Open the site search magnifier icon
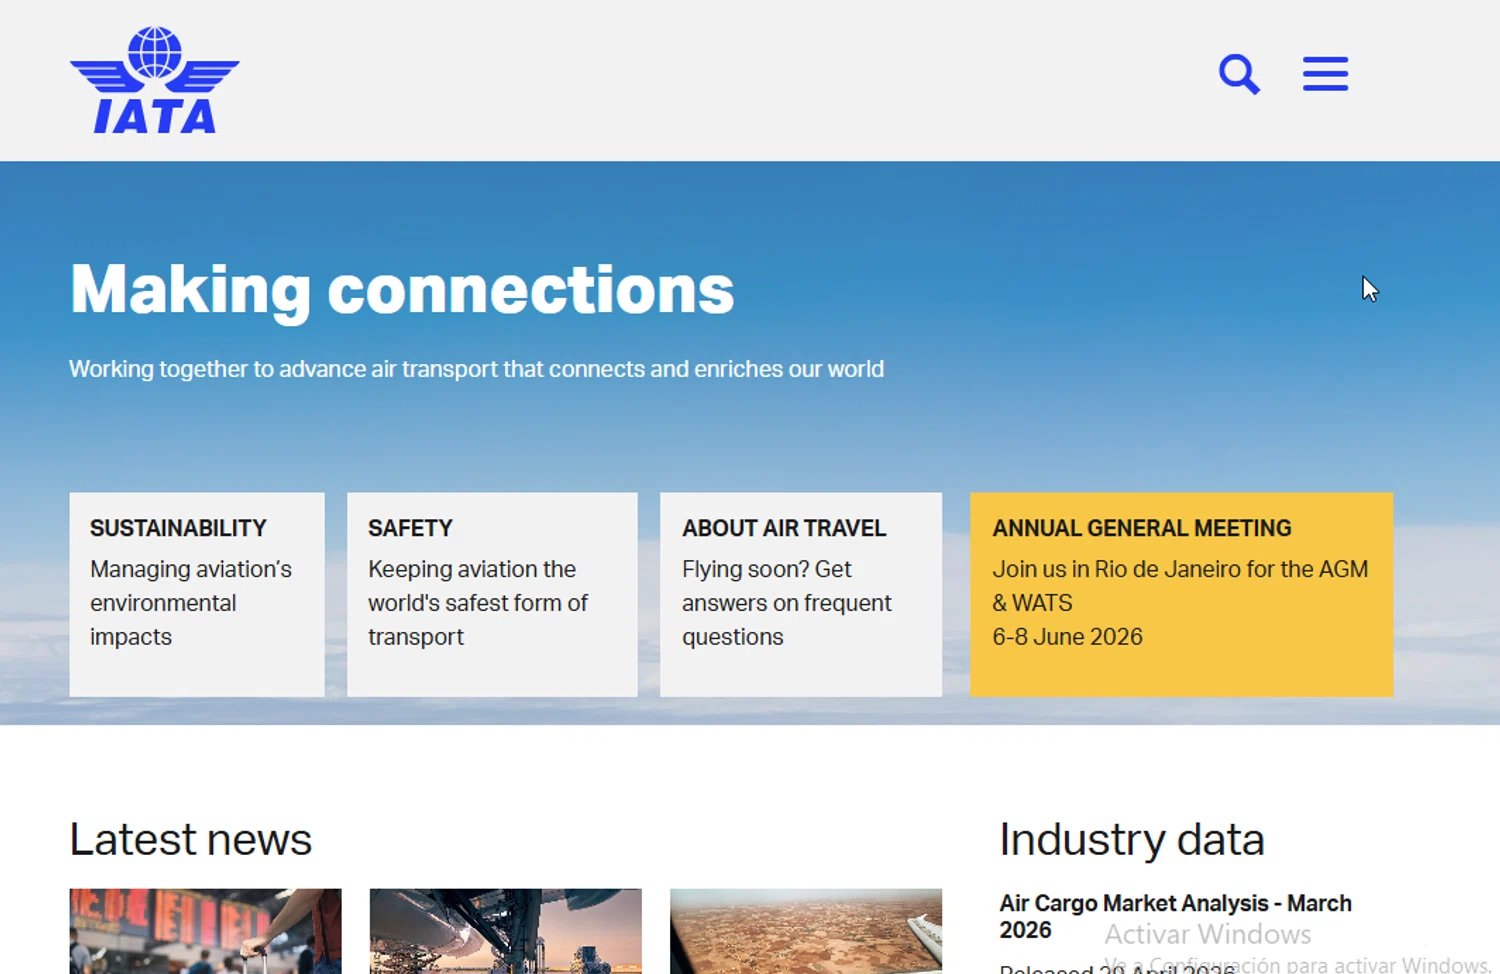Image resolution: width=1500 pixels, height=974 pixels. (x=1239, y=74)
